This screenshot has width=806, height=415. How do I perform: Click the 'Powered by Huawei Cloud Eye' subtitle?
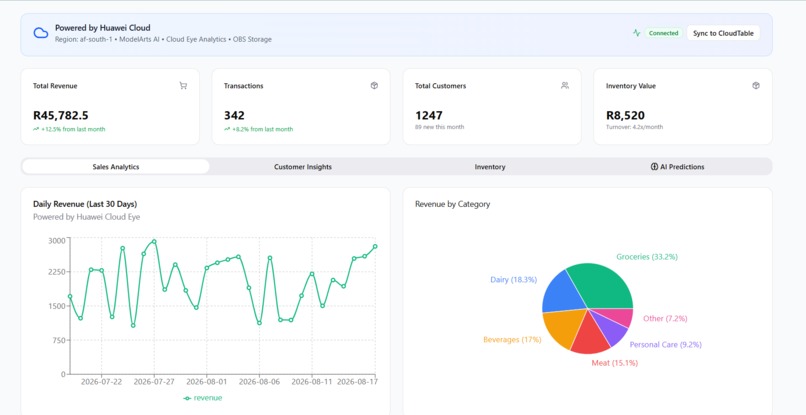(x=86, y=217)
